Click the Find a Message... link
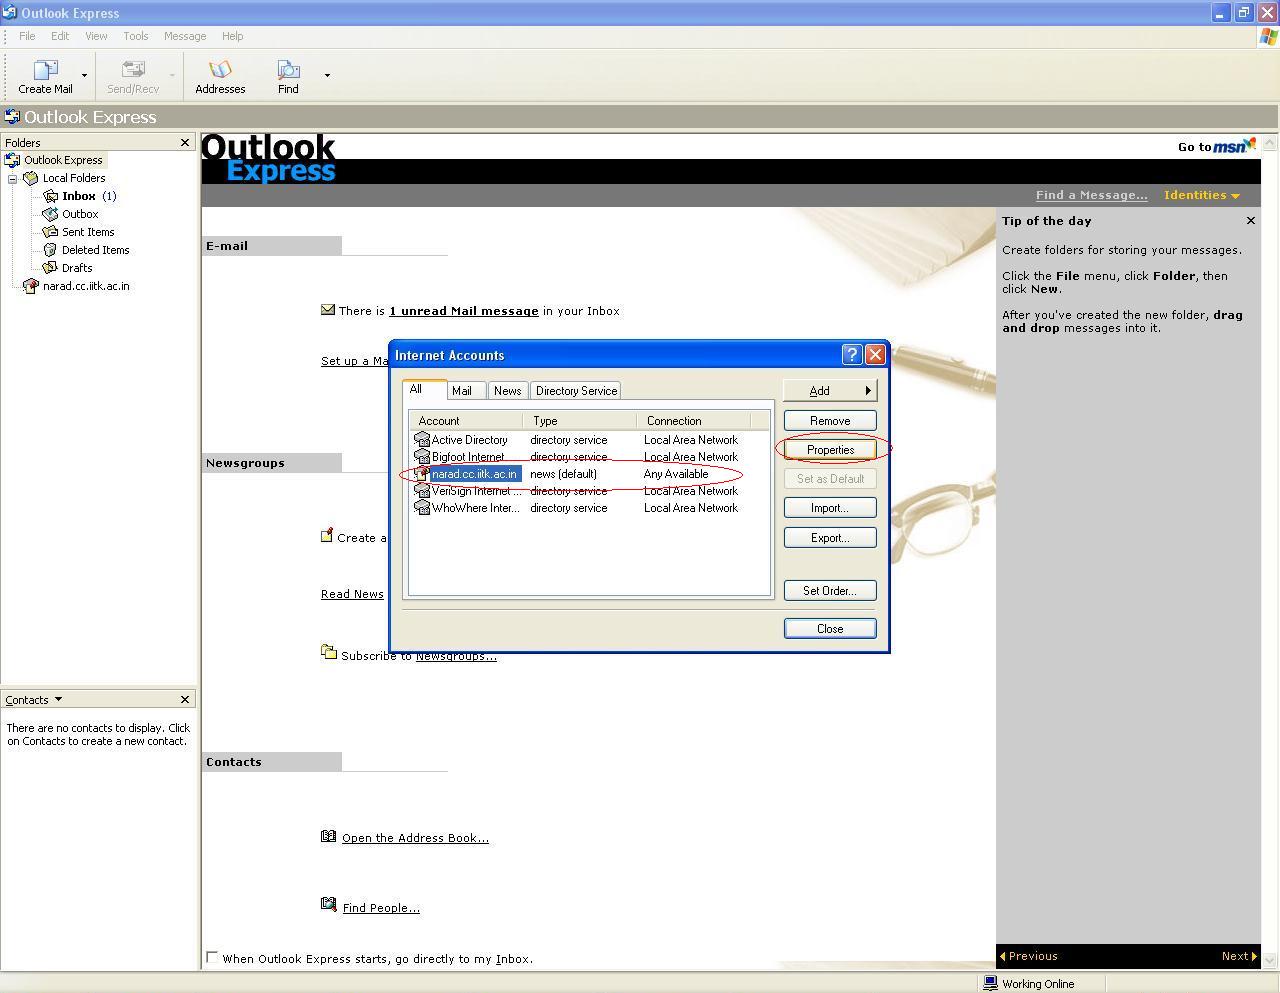This screenshot has width=1280, height=993. [1092, 195]
